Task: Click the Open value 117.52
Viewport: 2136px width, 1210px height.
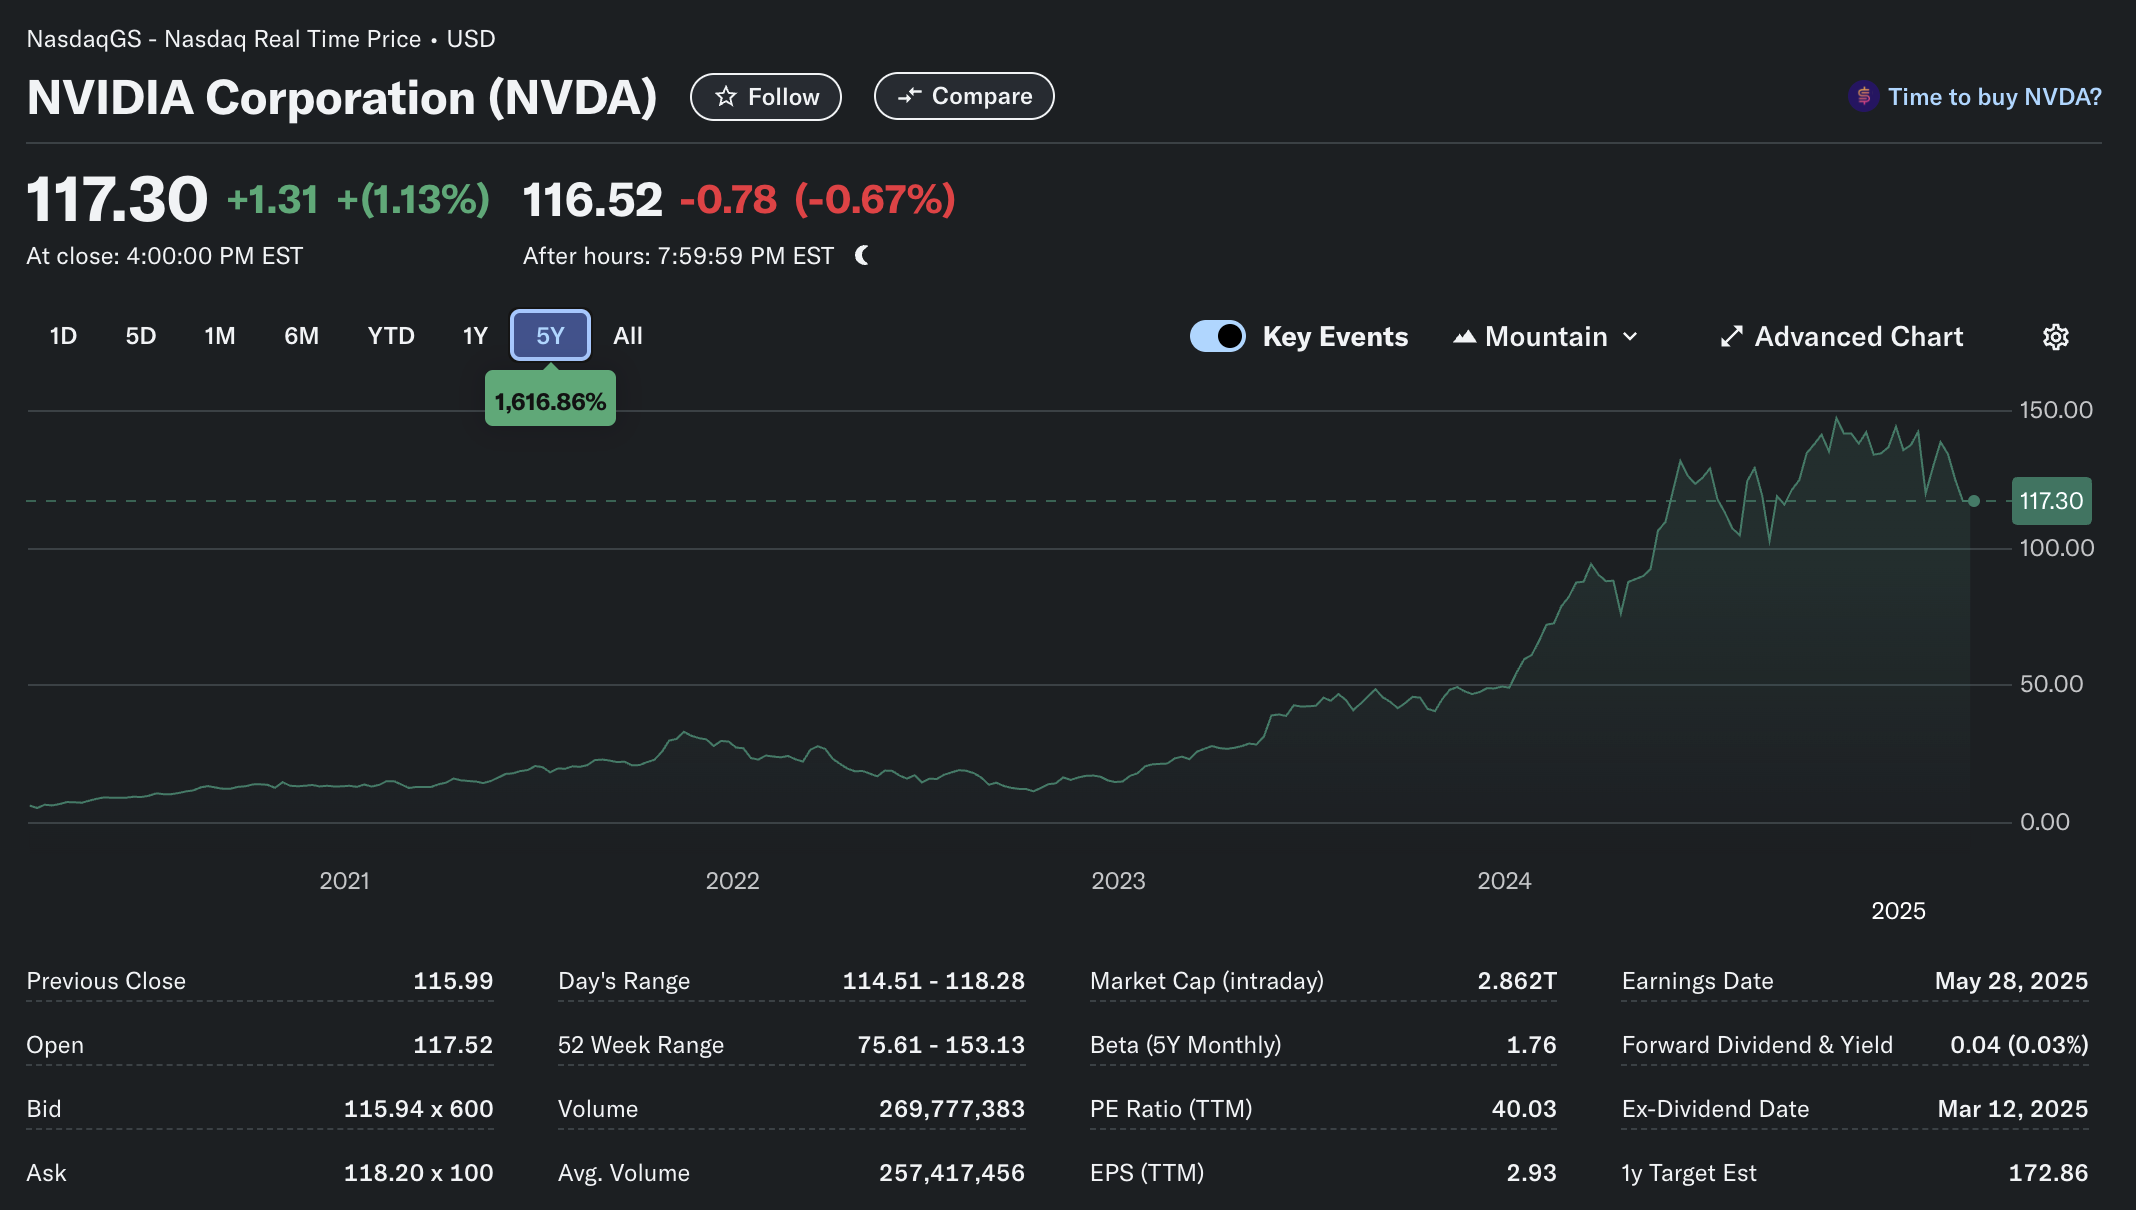Action: (453, 1045)
